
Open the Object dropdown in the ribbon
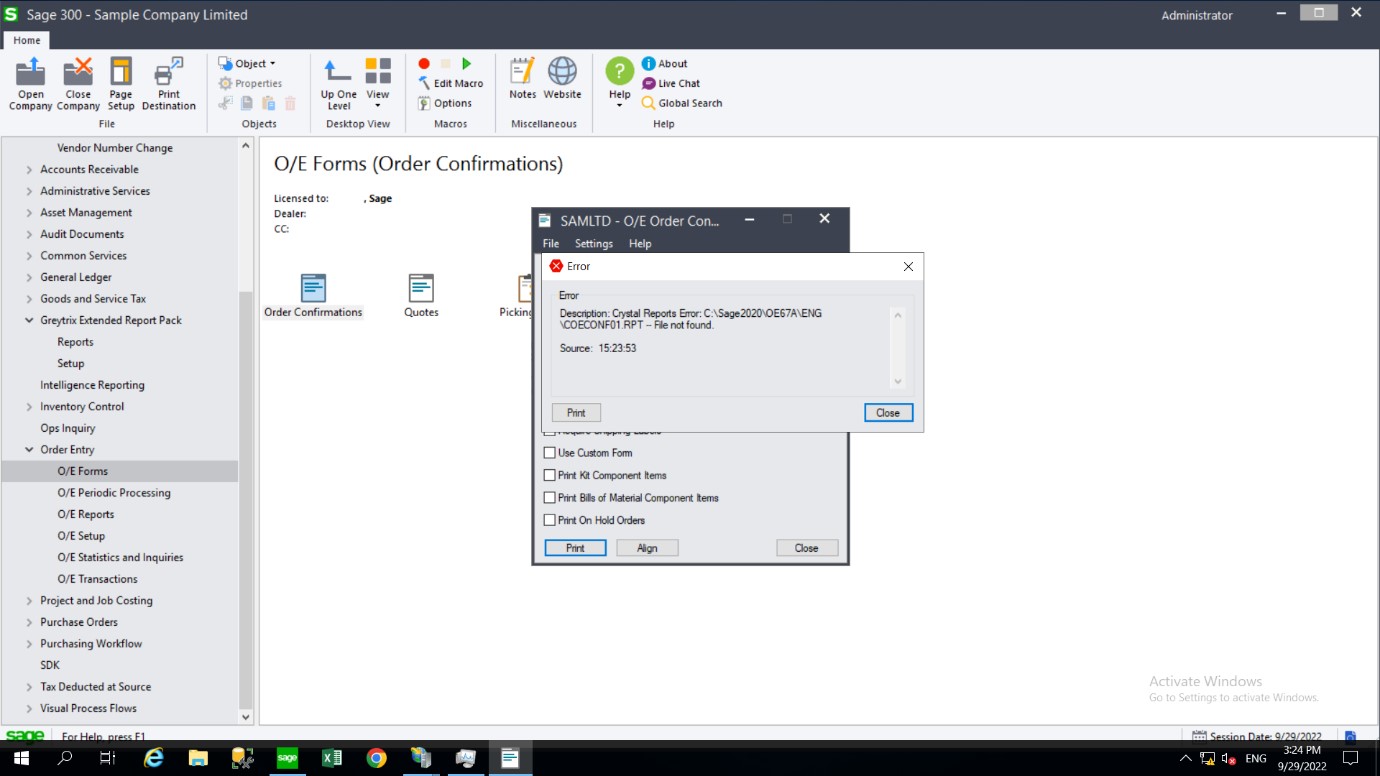point(247,64)
